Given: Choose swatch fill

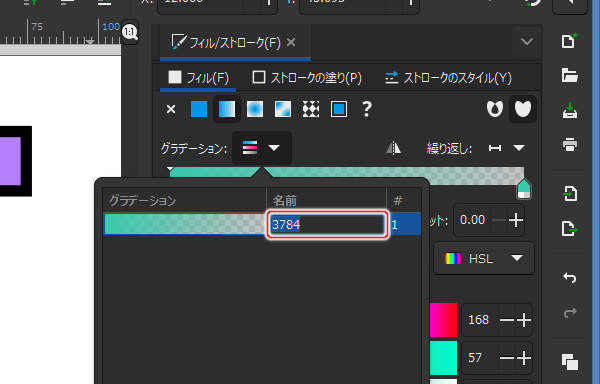Looking at the screenshot, I should [339, 109].
